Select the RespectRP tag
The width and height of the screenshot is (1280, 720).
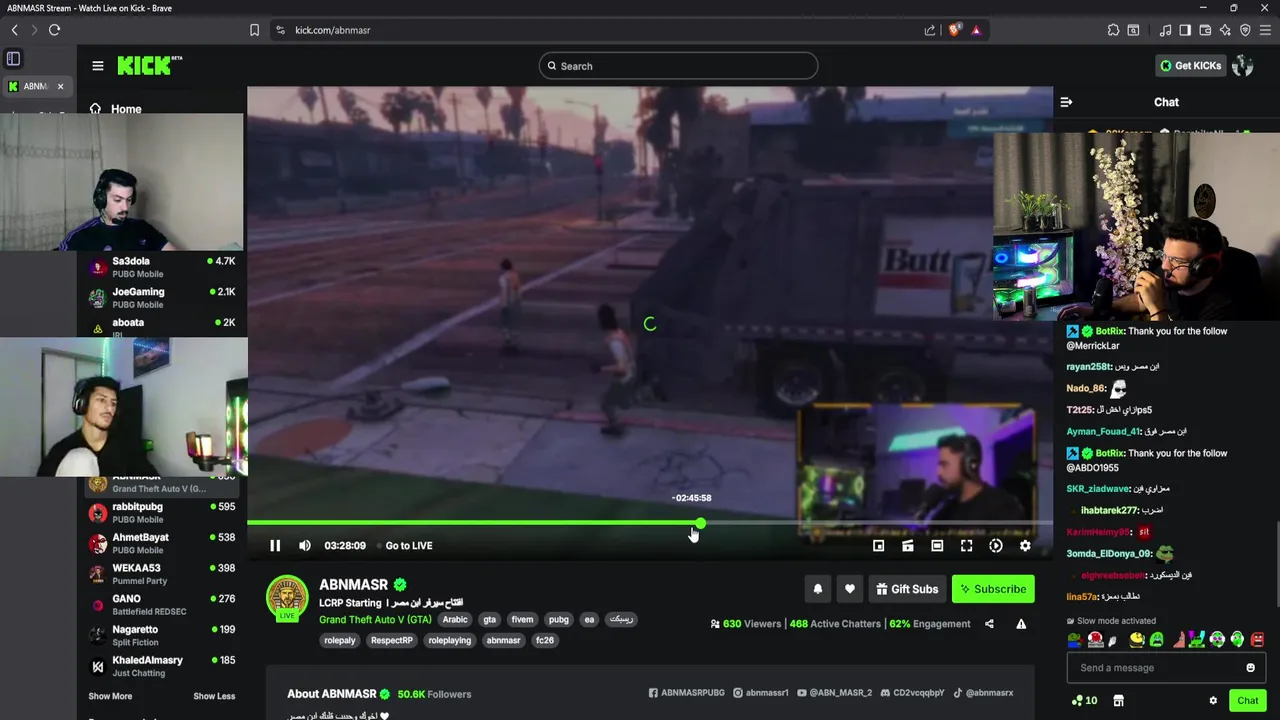click(391, 640)
